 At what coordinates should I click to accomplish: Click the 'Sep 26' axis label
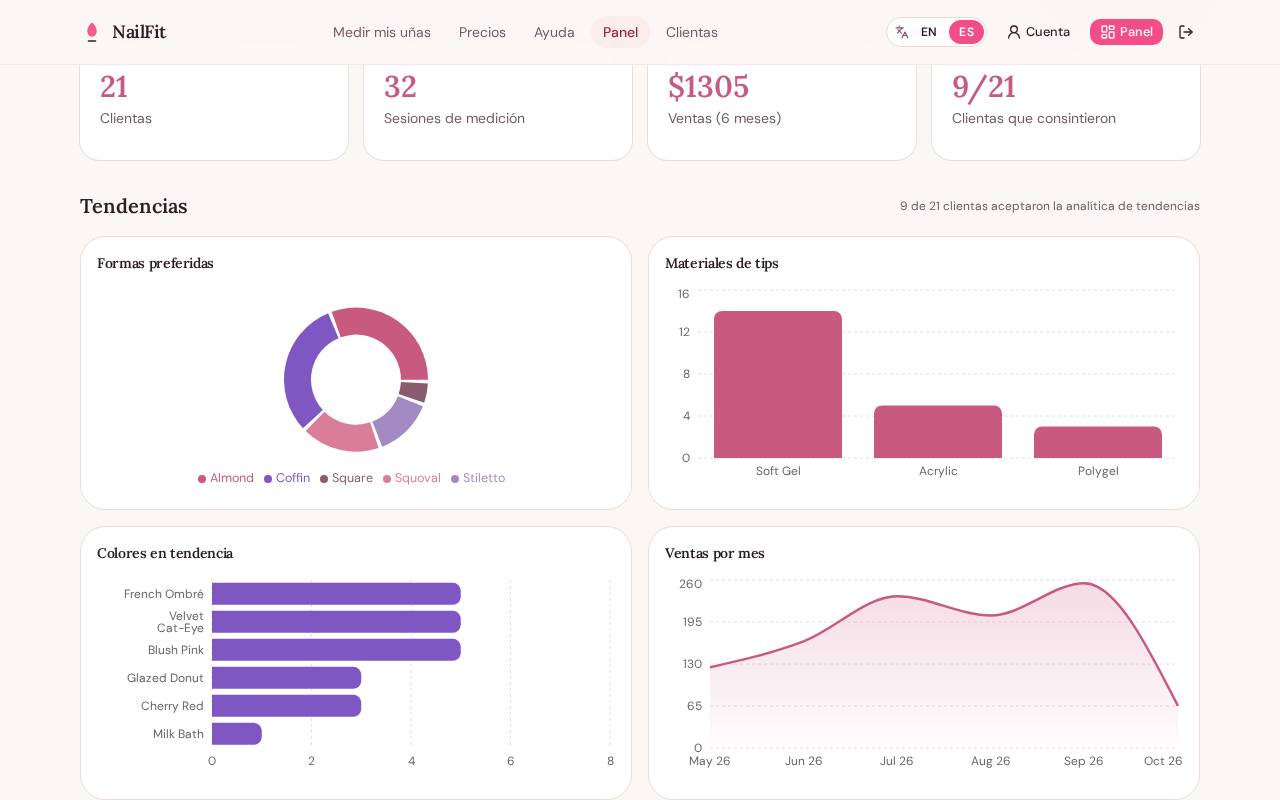(x=1084, y=761)
